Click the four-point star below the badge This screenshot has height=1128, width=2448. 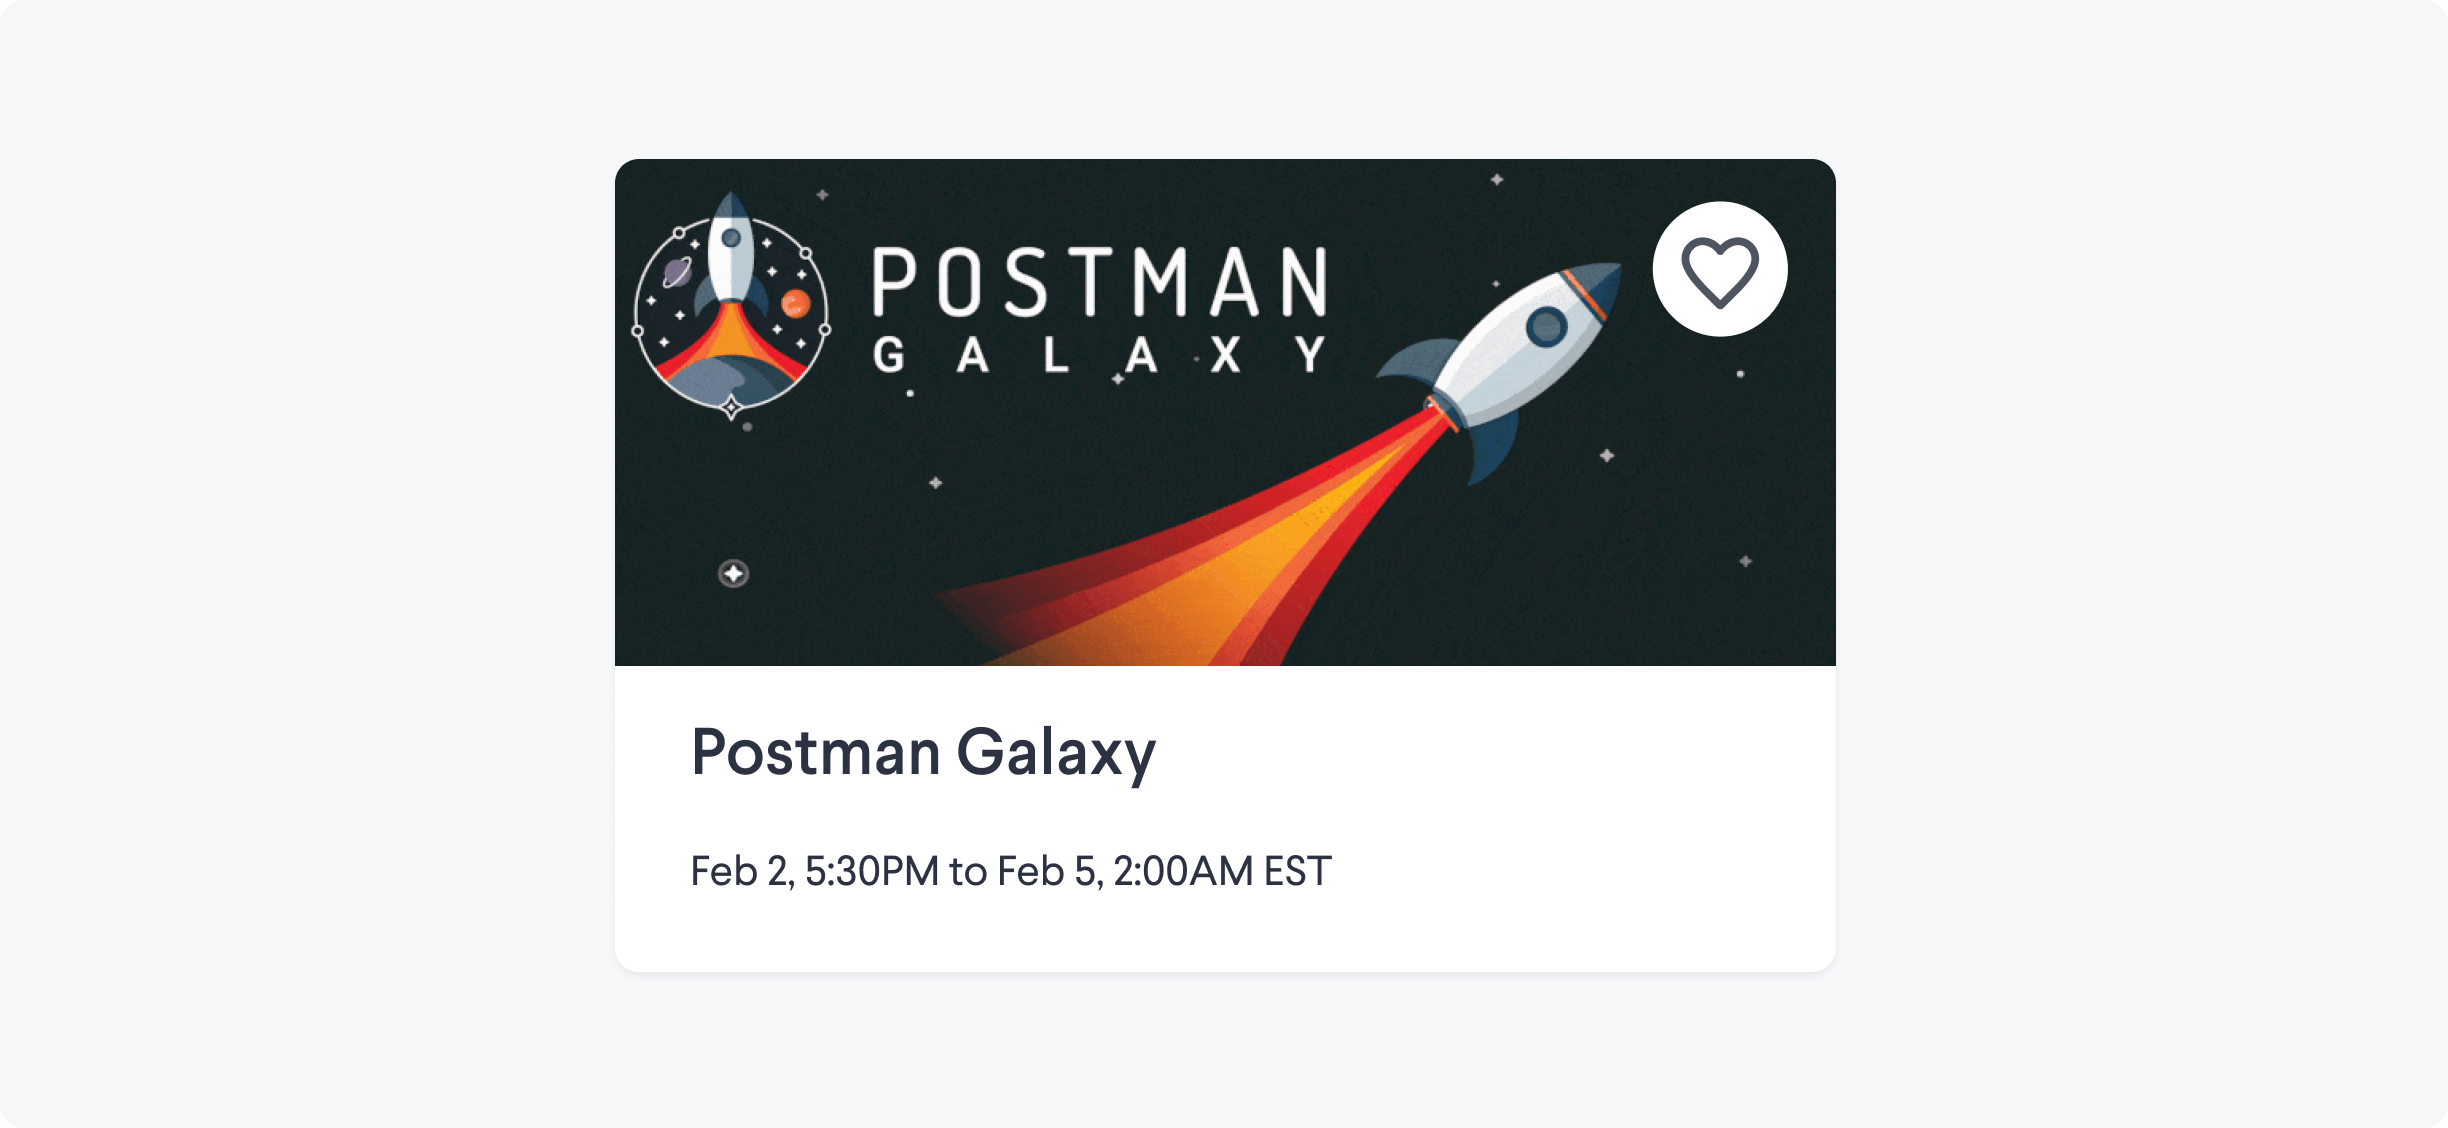click(x=731, y=407)
